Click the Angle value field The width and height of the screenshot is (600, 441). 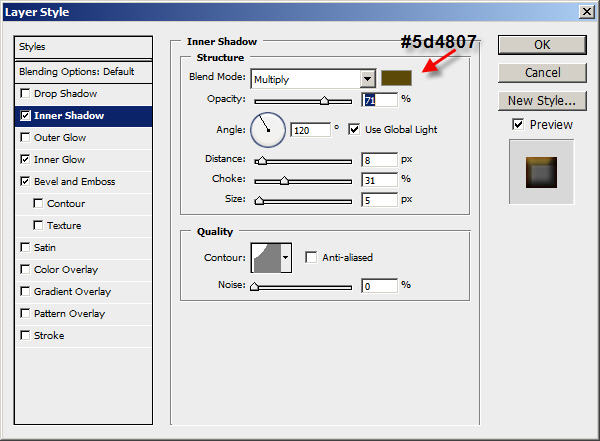point(310,130)
